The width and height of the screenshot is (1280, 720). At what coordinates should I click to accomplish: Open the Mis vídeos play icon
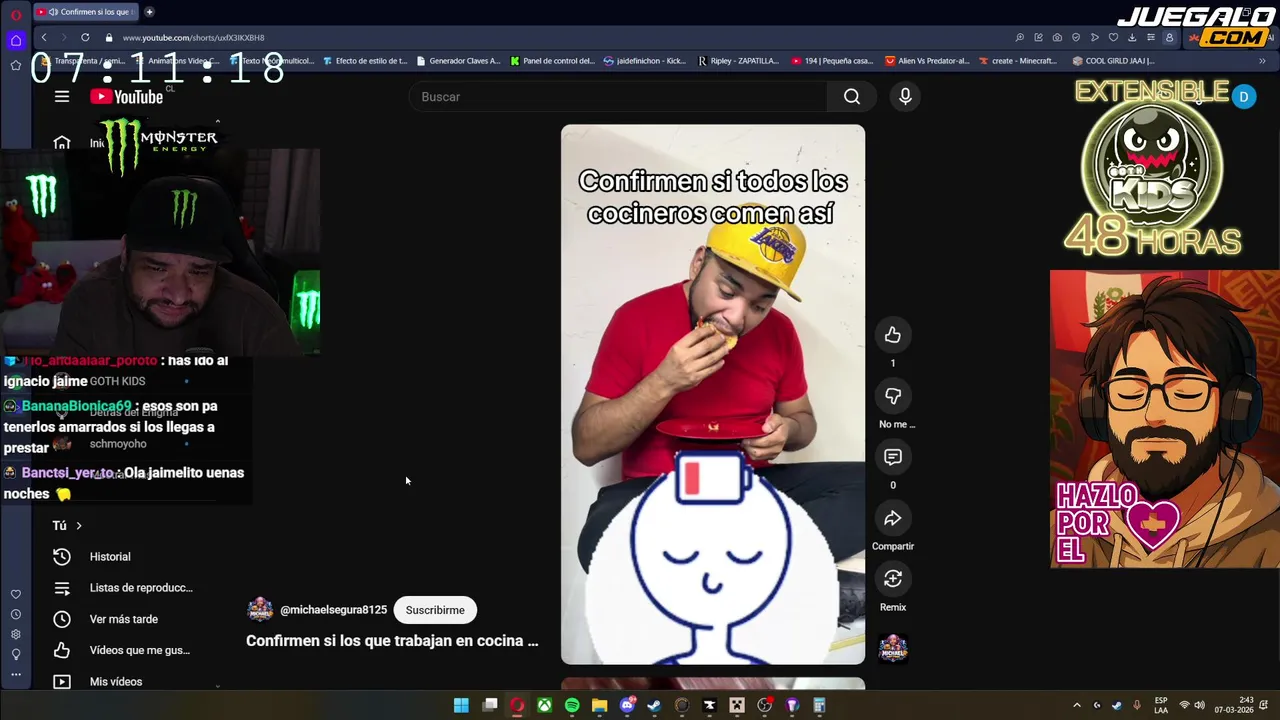62,682
